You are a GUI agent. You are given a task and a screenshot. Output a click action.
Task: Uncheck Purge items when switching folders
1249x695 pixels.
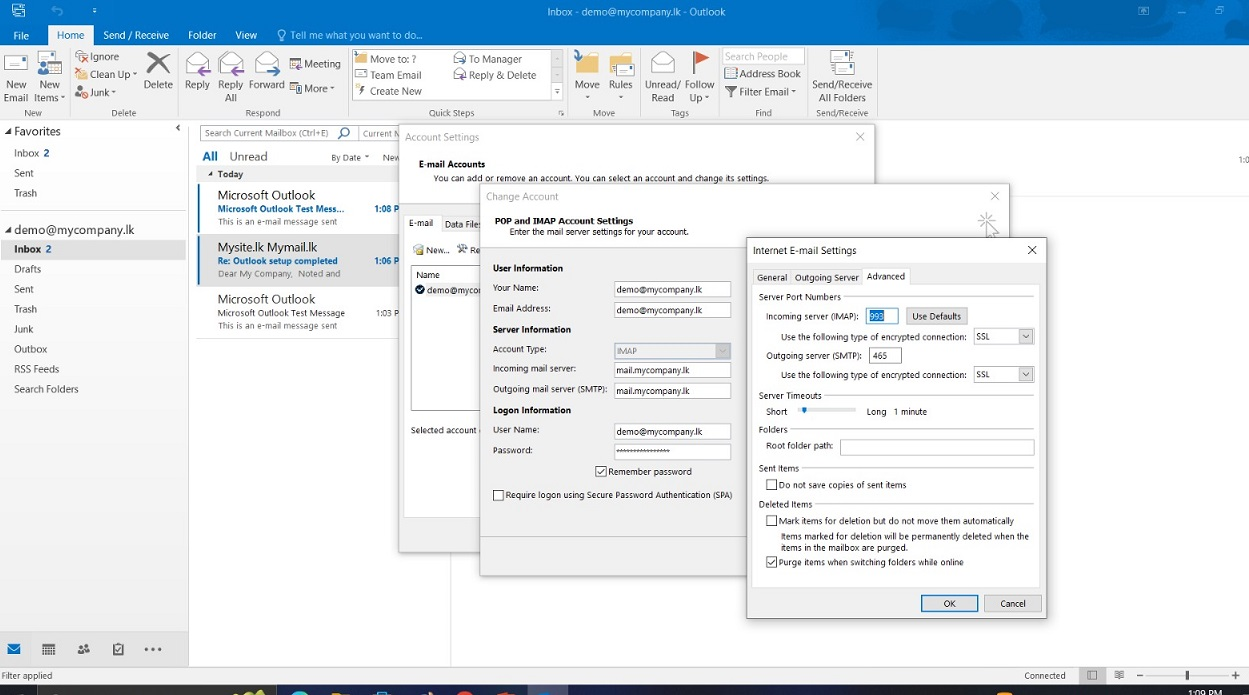(x=771, y=563)
